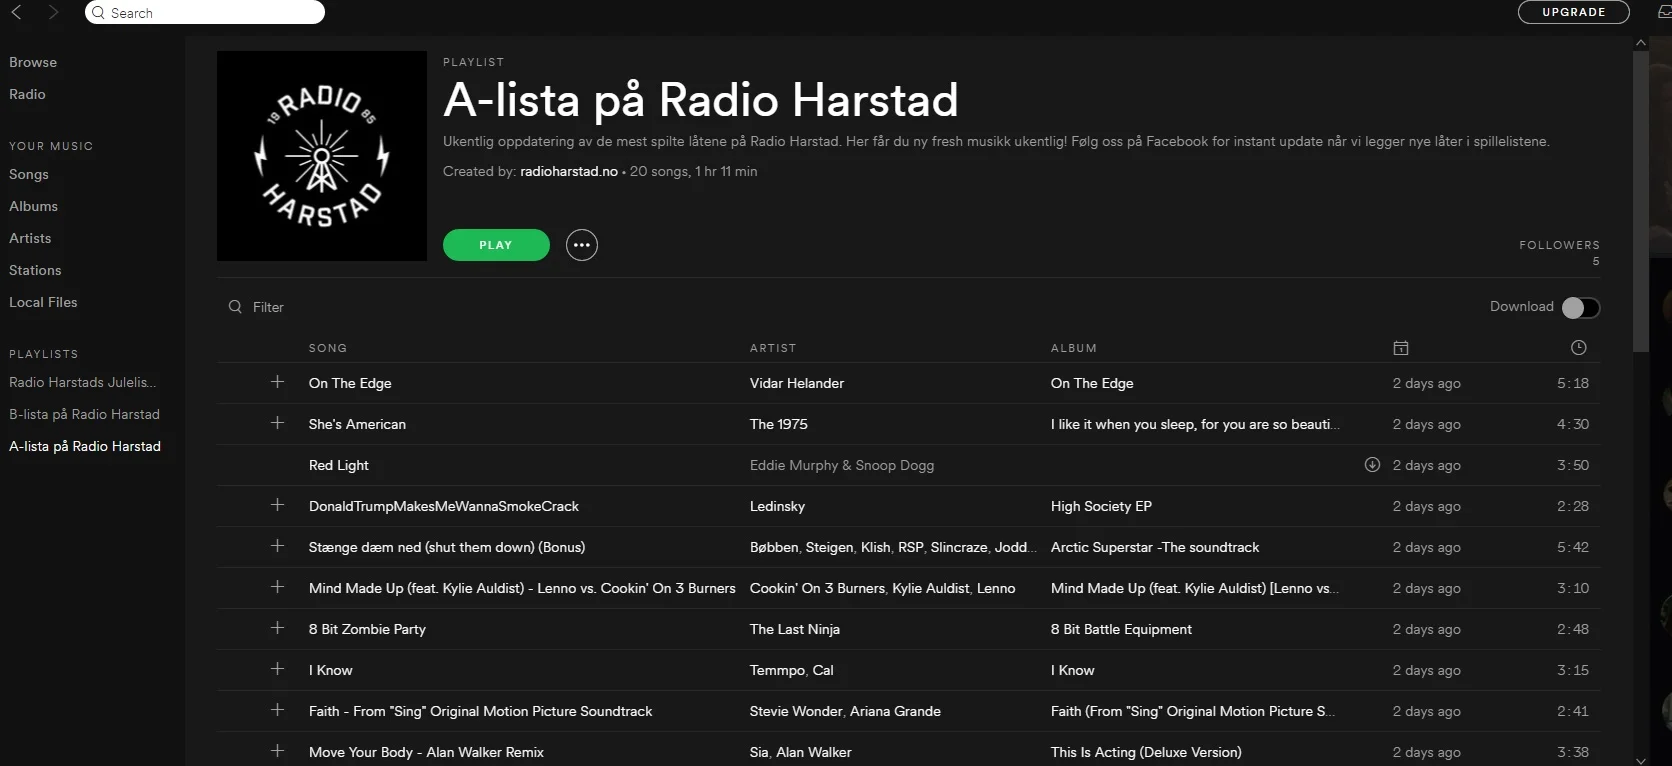Add Move Your Body to your music
This screenshot has width=1672, height=766.
tap(277, 751)
